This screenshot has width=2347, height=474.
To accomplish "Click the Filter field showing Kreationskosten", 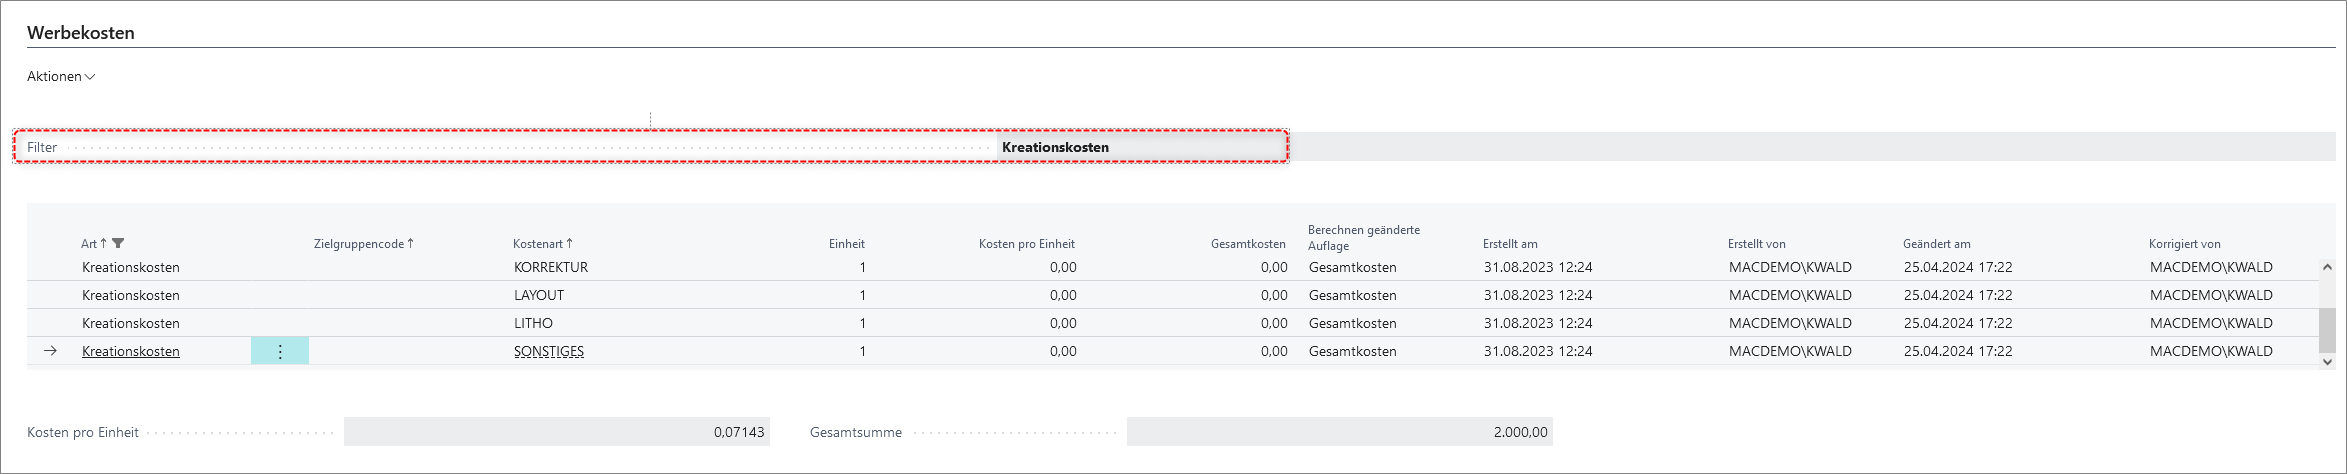I will click(x=1141, y=147).
